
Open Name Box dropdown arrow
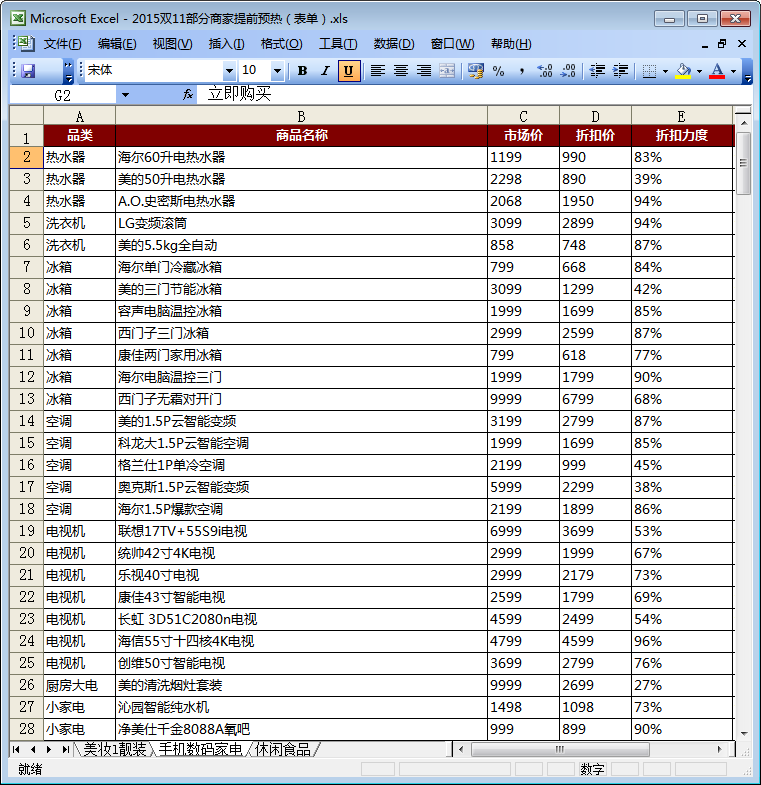tap(125, 95)
